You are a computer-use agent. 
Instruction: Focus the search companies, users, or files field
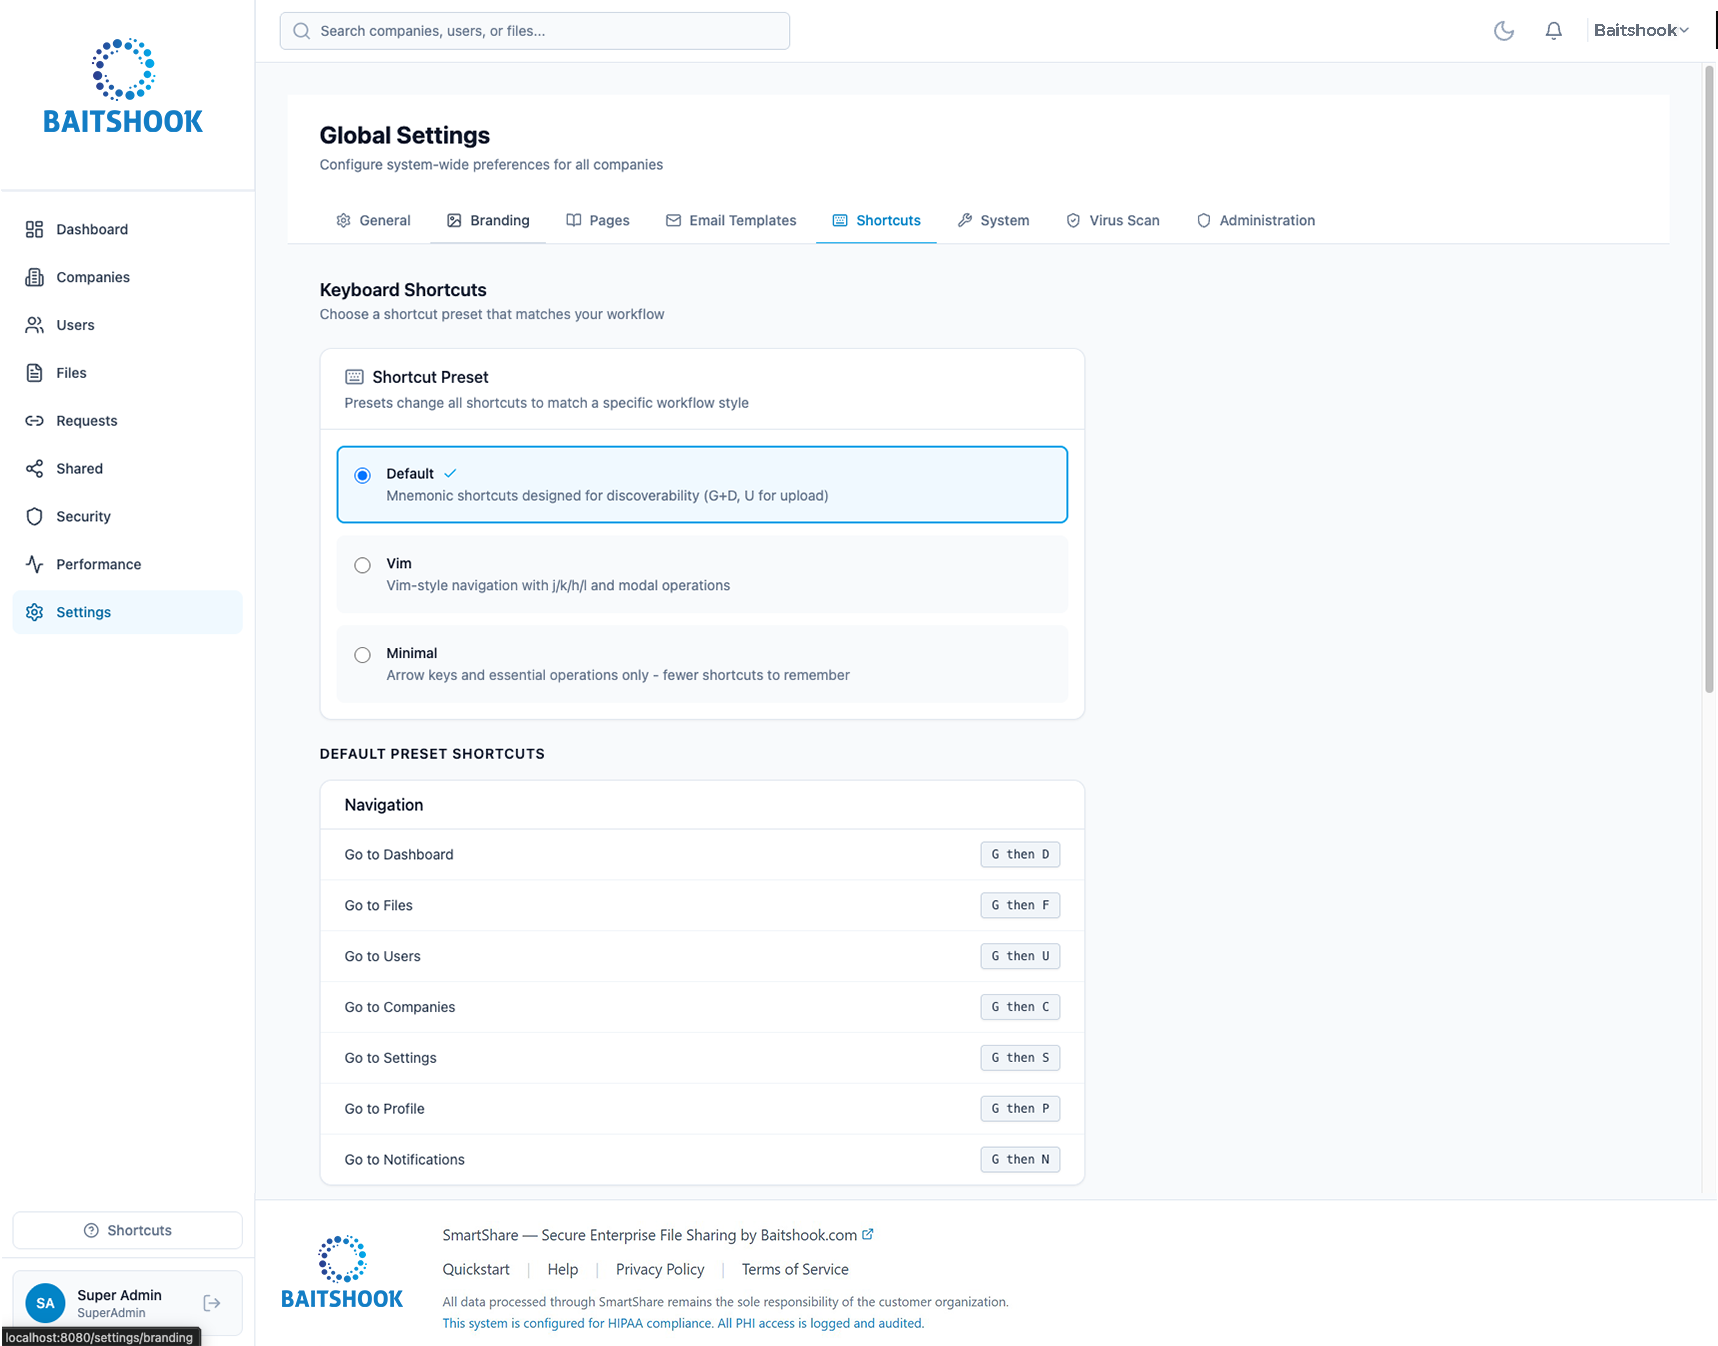pyautogui.click(x=535, y=31)
